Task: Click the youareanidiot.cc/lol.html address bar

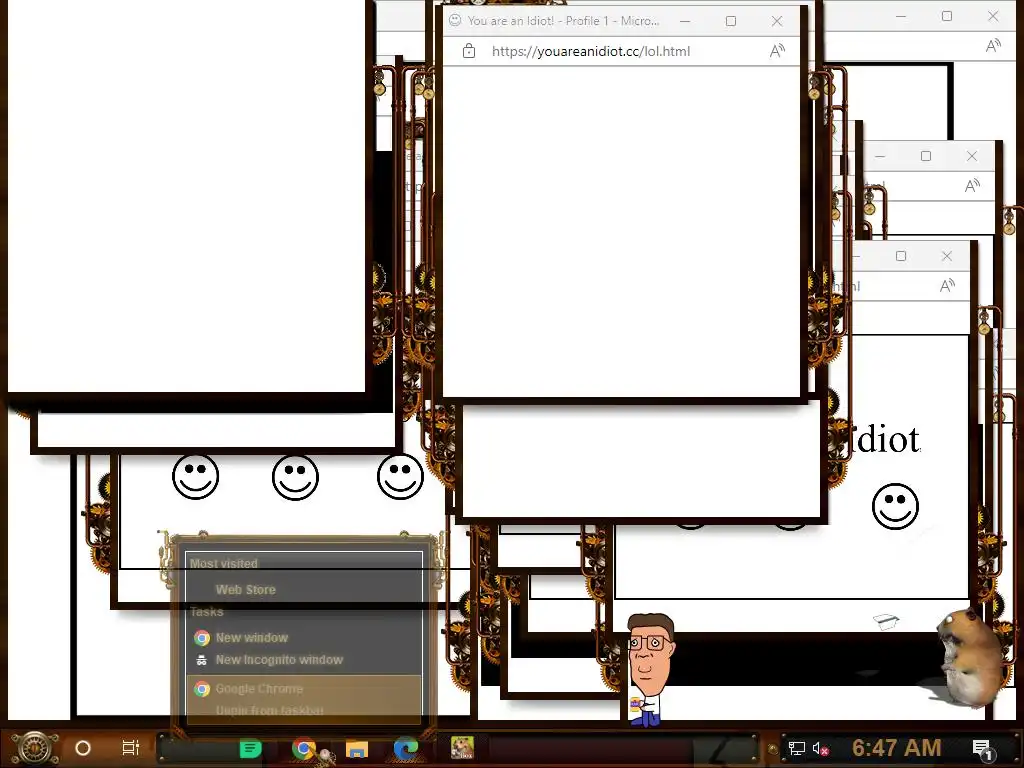Action: (590, 51)
